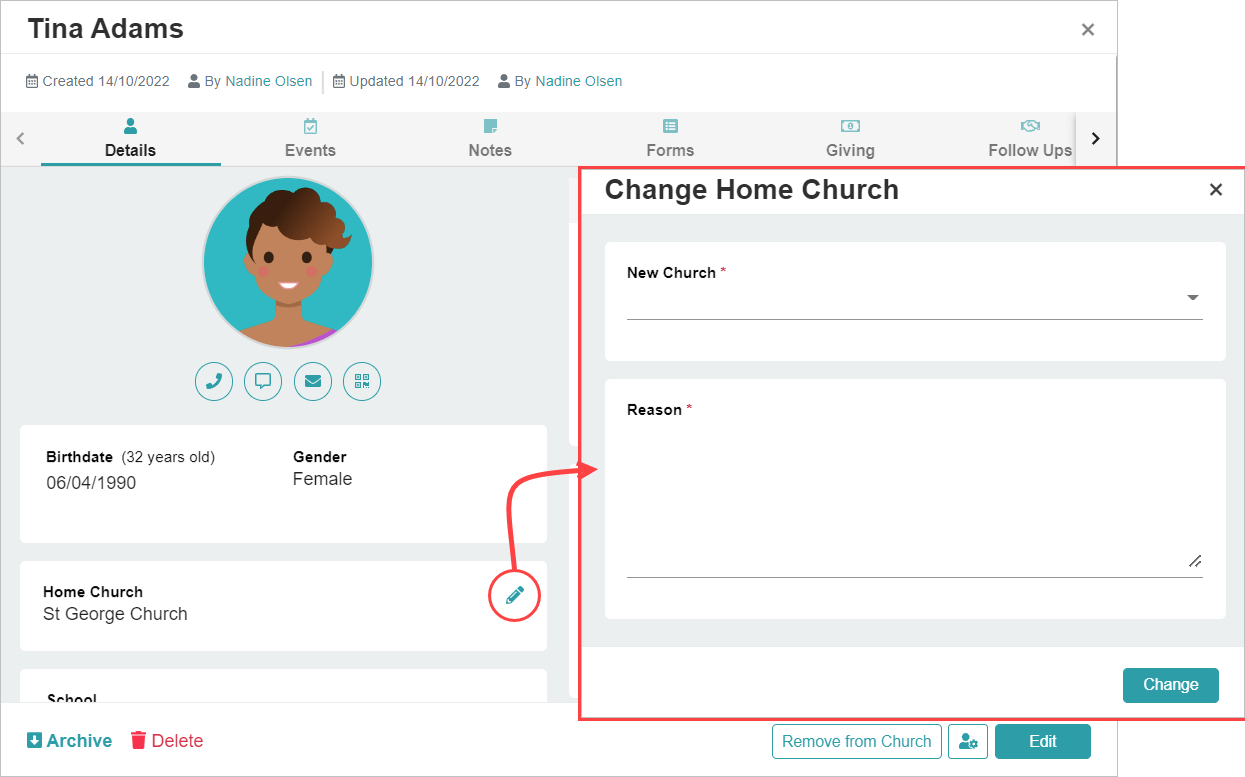1245x777 pixels.
Task: Archive this person's record
Action: pos(69,741)
